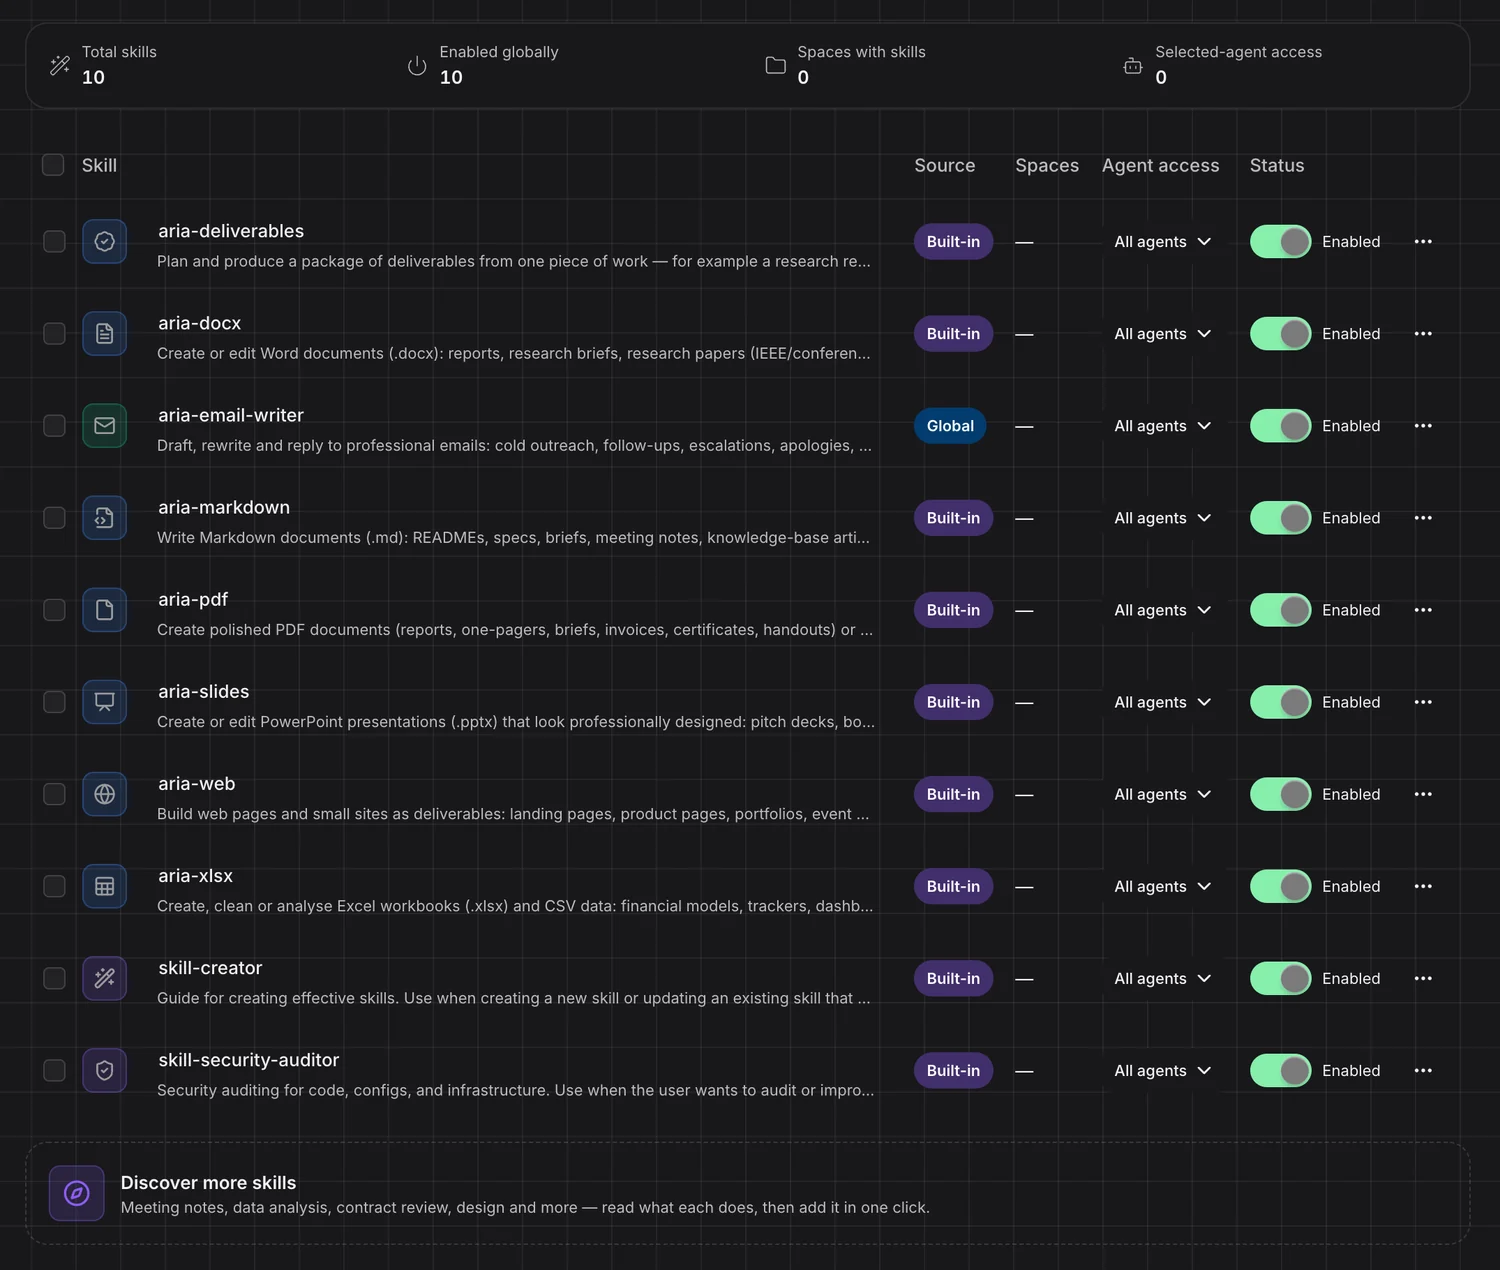This screenshot has height=1270, width=1500.
Task: Select the skill-creator row checkbox
Action: tap(54, 978)
